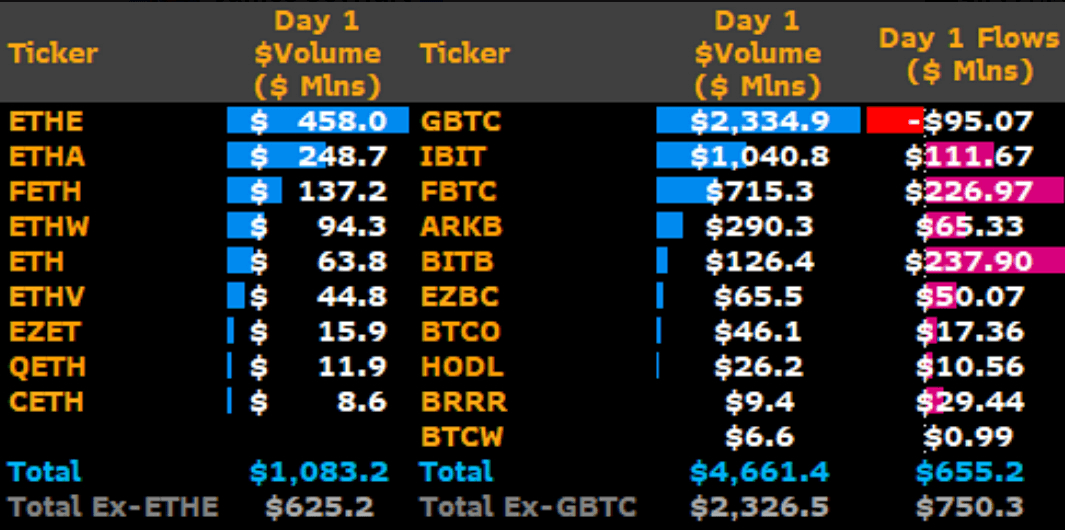Click the BITB flows value 237.90
Screen dimensions: 1065x530
978,262
